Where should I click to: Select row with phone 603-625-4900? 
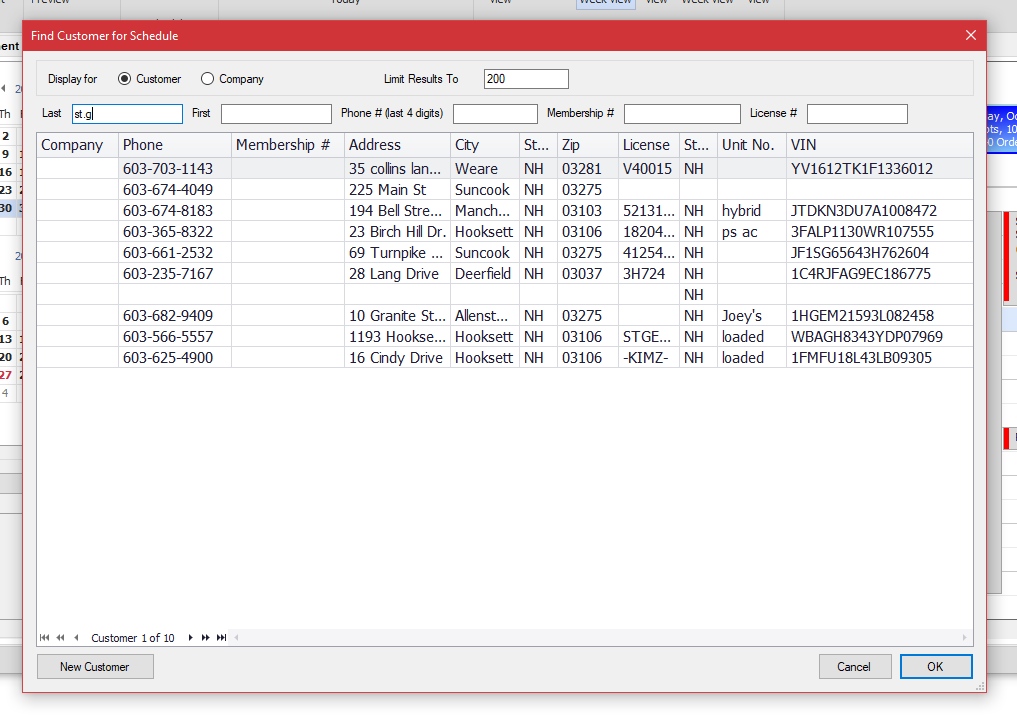click(505, 357)
